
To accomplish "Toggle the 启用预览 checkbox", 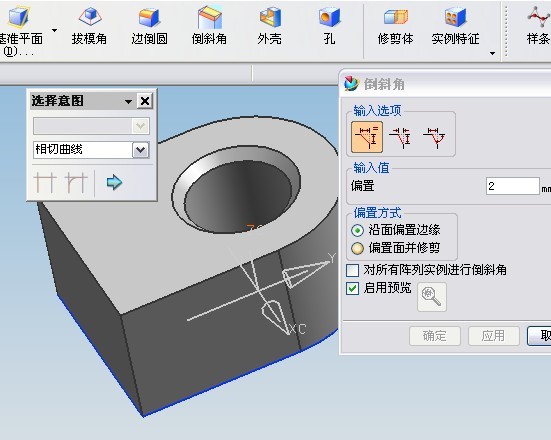I will (x=352, y=288).
